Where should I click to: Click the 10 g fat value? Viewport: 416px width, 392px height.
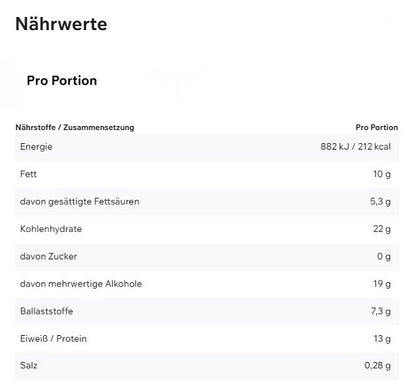pos(382,174)
